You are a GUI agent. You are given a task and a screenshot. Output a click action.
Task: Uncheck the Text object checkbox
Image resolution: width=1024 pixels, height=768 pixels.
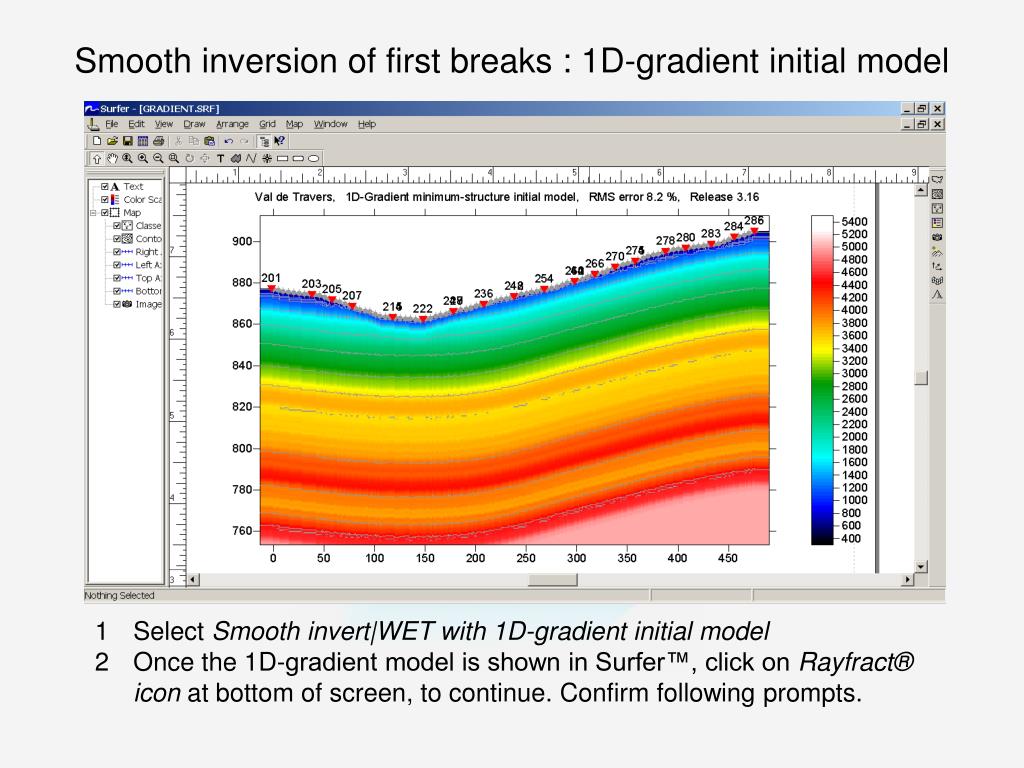(x=105, y=187)
